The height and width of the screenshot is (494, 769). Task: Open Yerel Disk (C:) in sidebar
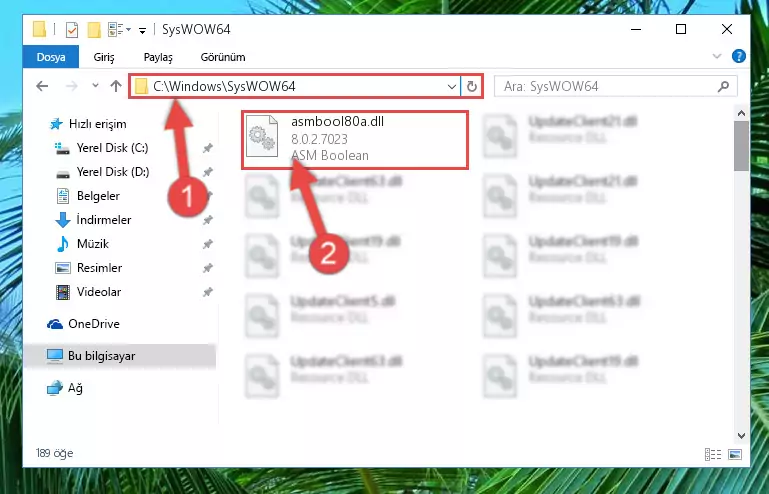[112, 148]
